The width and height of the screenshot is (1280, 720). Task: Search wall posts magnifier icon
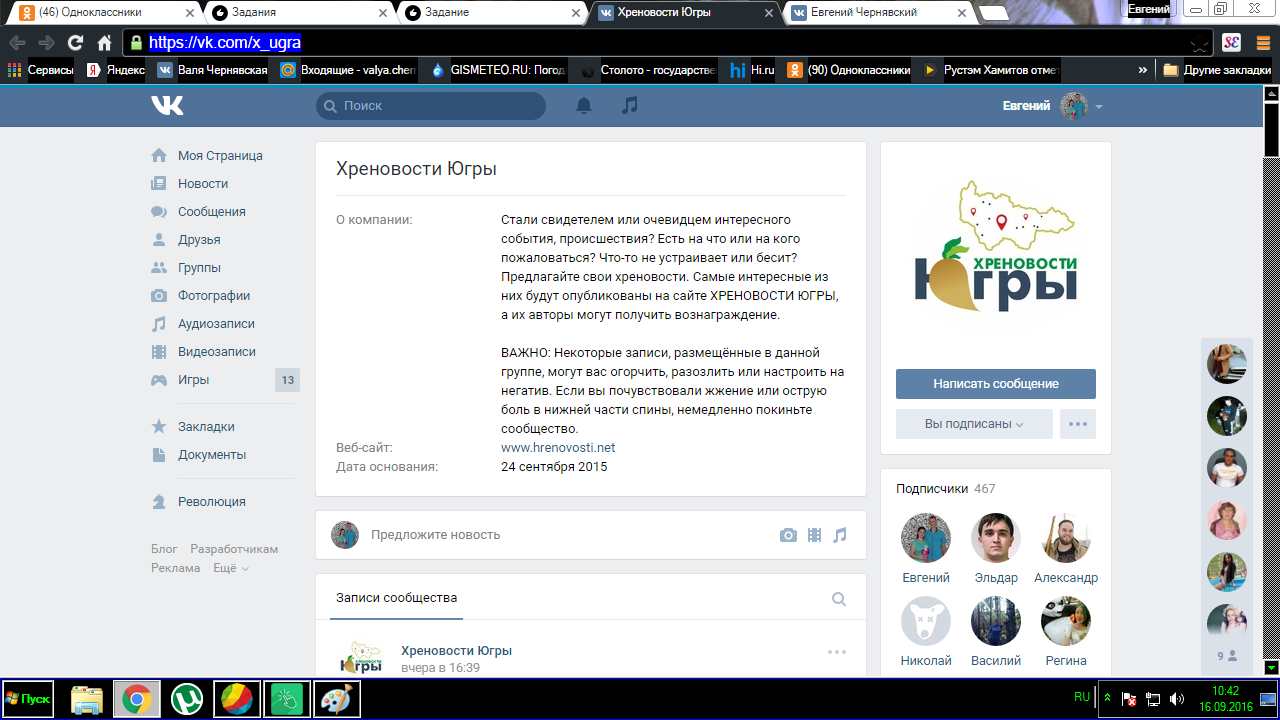point(839,599)
